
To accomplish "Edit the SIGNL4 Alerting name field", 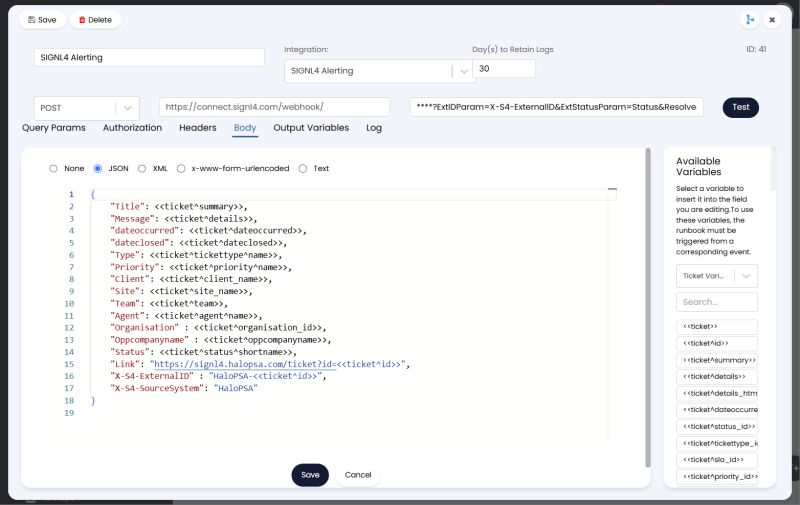I will [149, 57].
